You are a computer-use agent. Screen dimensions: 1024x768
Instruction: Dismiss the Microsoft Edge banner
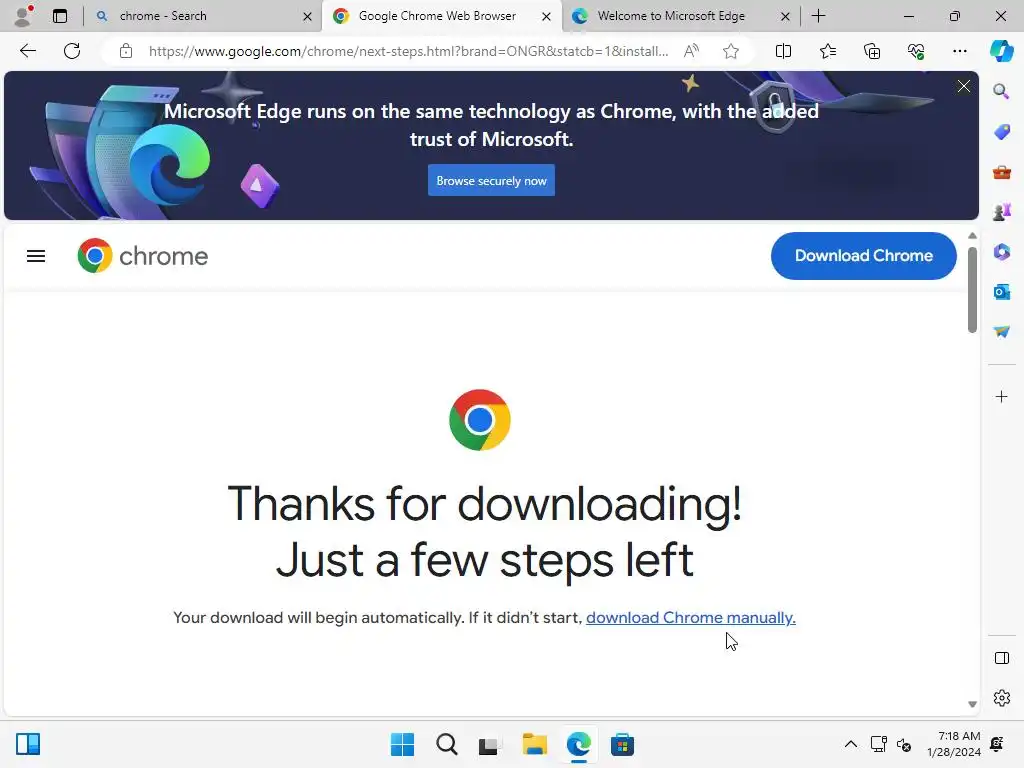tap(963, 86)
